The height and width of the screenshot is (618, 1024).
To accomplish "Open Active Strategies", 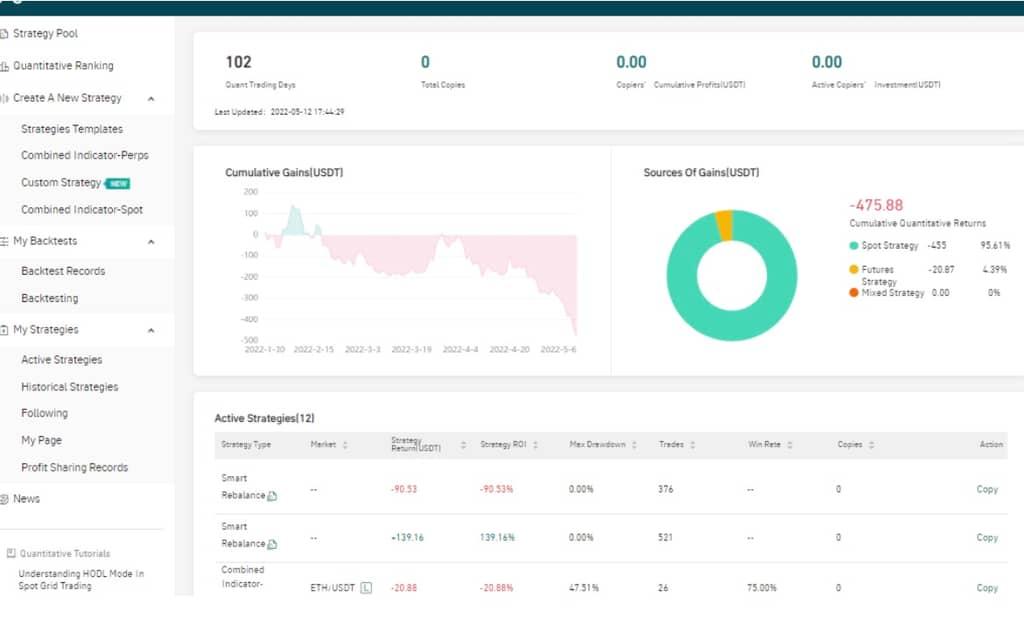I will (x=61, y=359).
